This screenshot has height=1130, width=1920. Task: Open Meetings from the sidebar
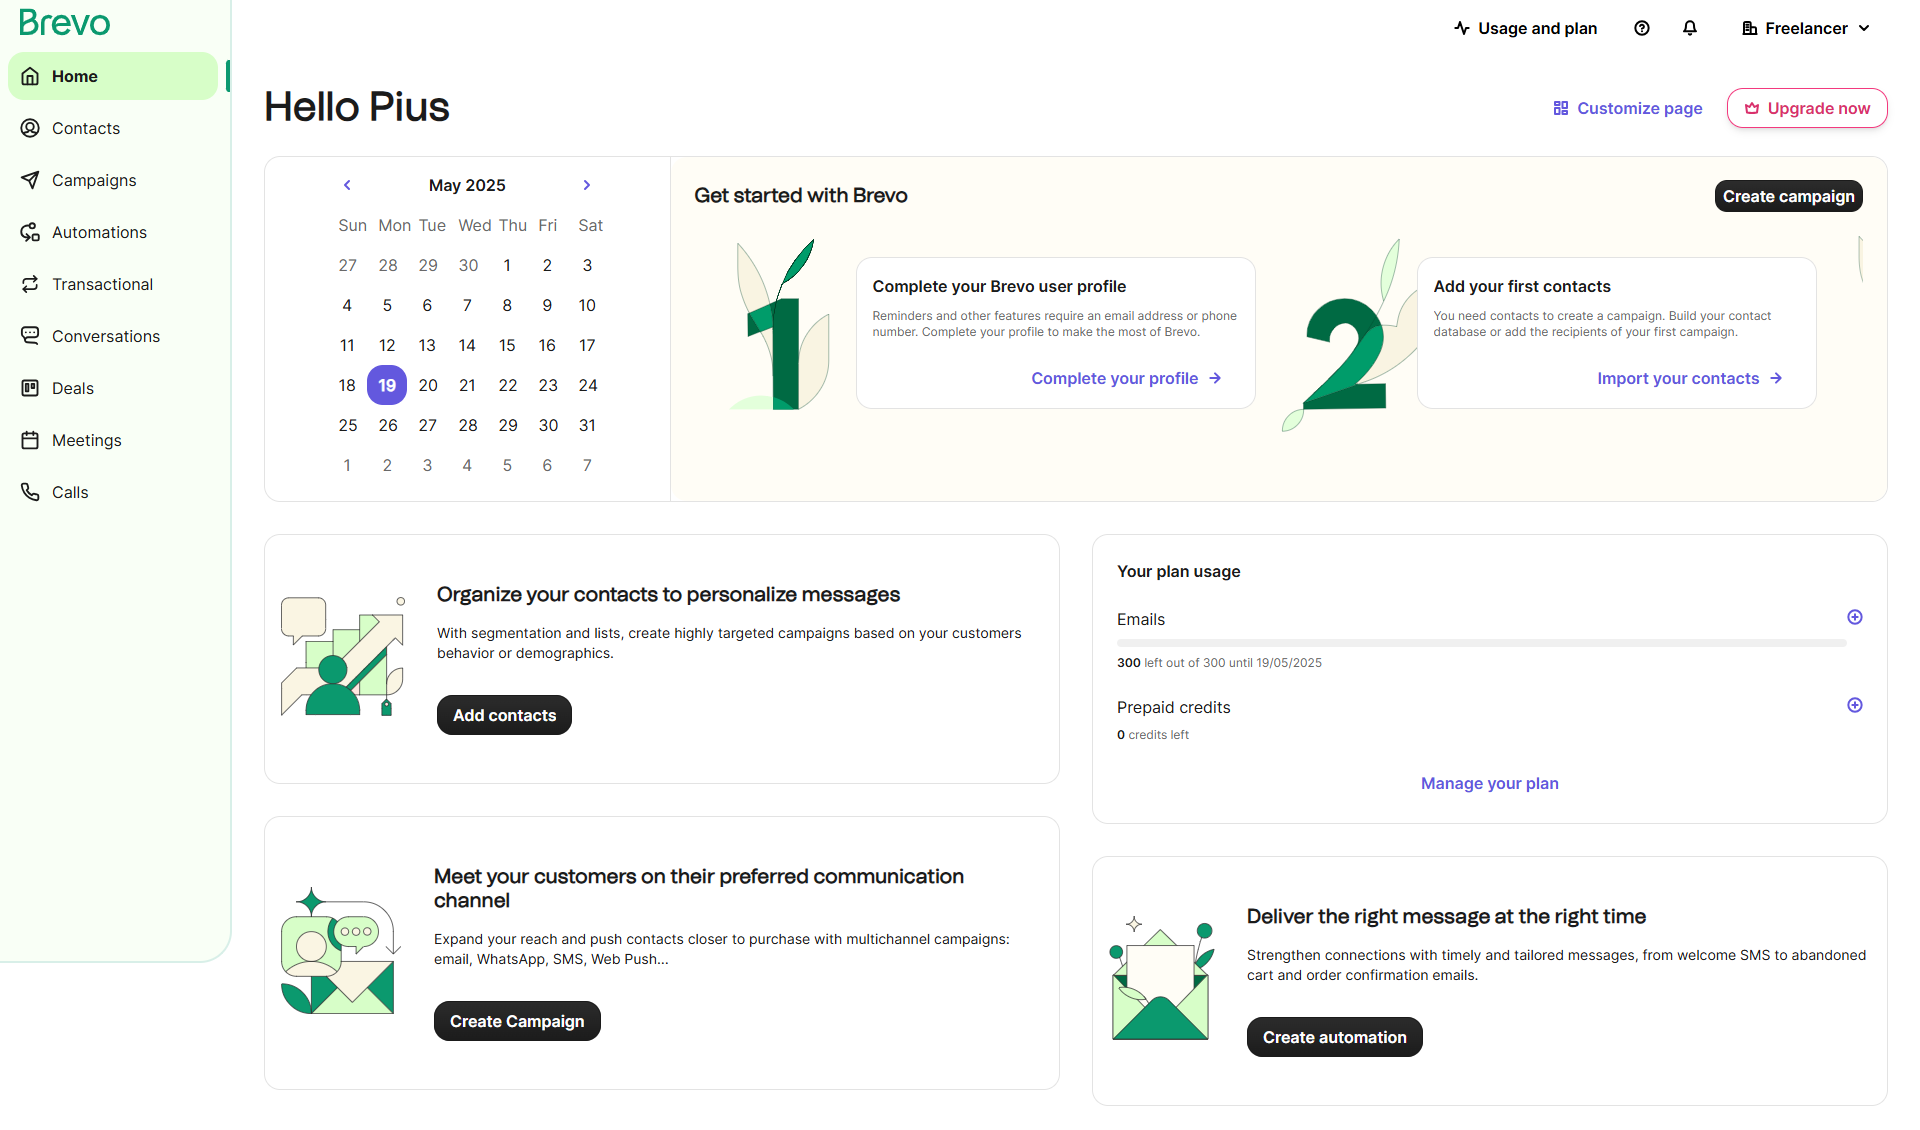point(113,440)
